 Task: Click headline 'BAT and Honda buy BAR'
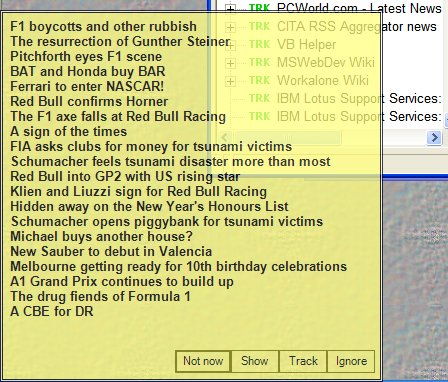point(88,71)
